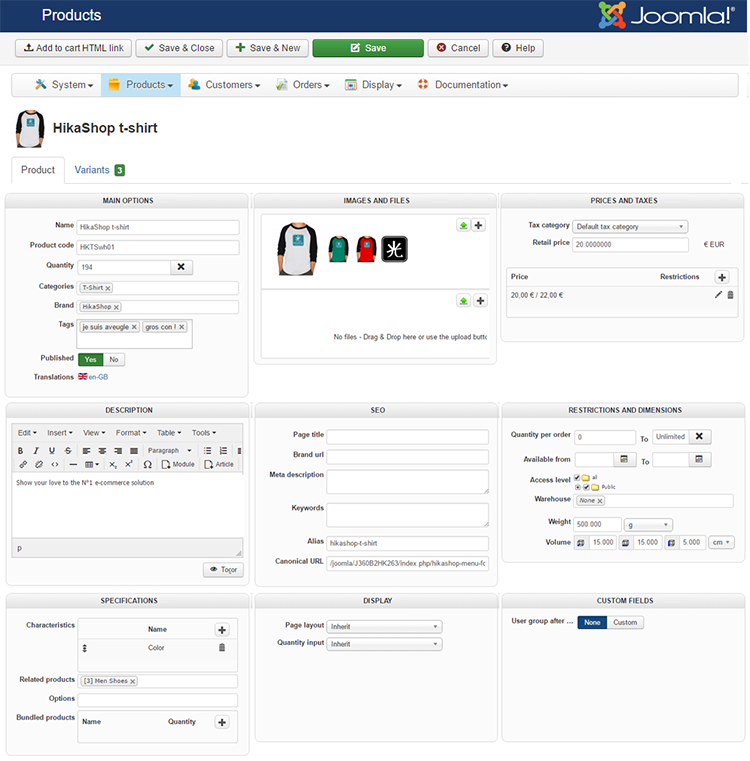Click the product Name input field
This screenshot has width=750, height=761.
tap(158, 227)
